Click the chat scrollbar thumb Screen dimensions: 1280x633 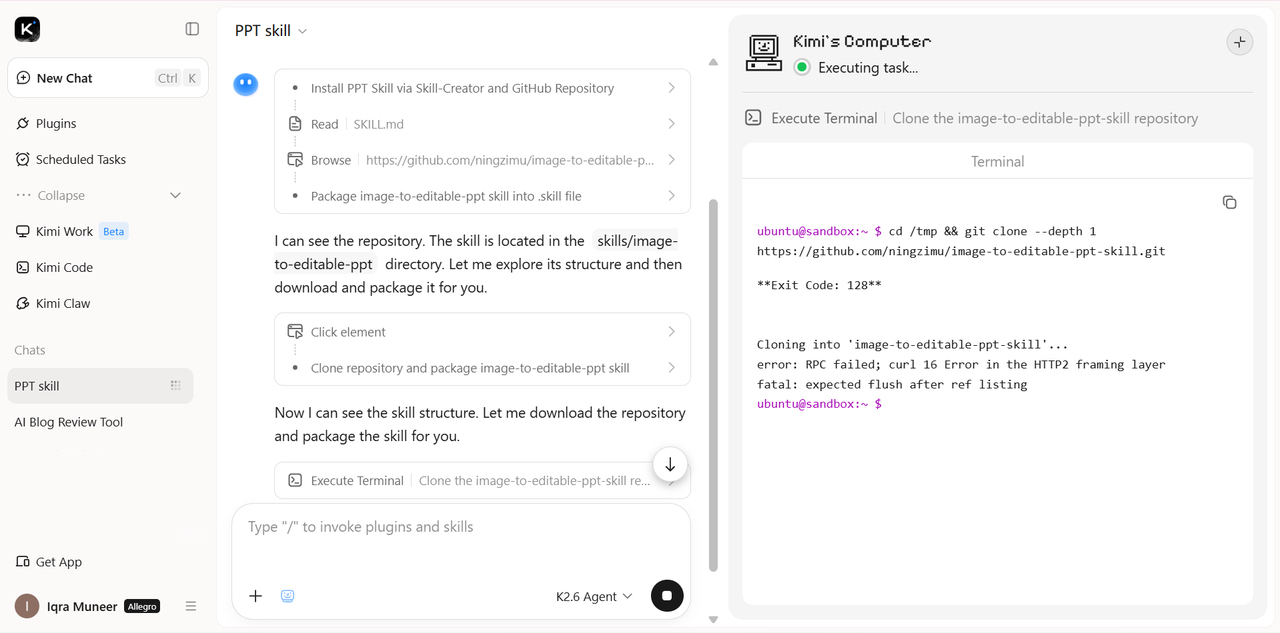pyautogui.click(x=713, y=385)
